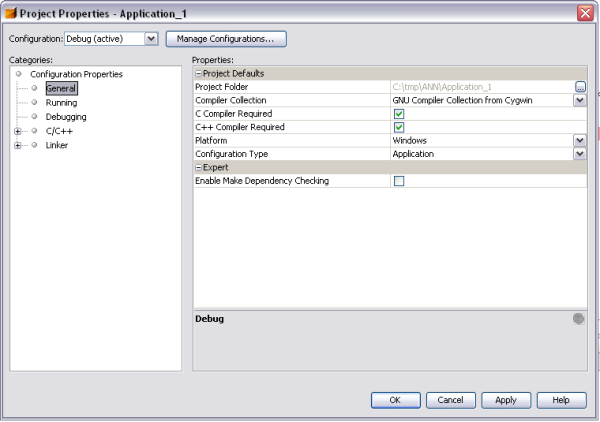Click the Windows platform value

pyautogui.click(x=409, y=140)
